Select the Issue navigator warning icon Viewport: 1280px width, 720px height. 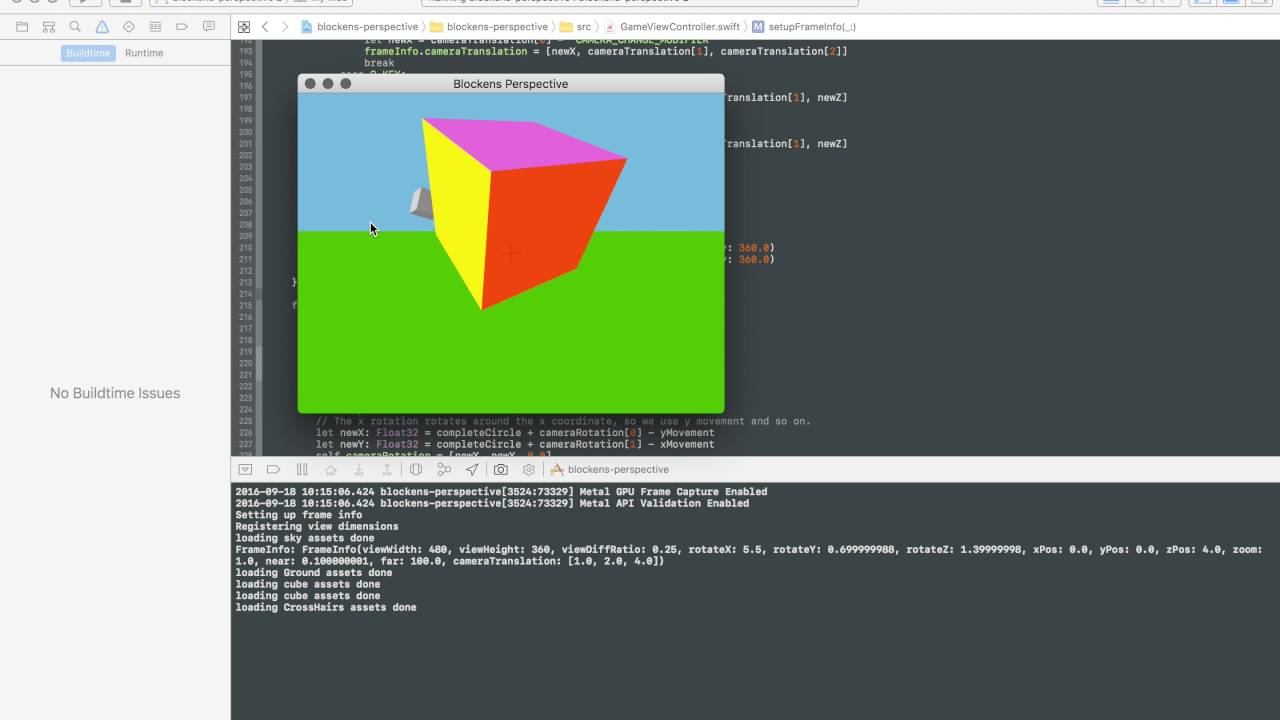[x=102, y=27]
